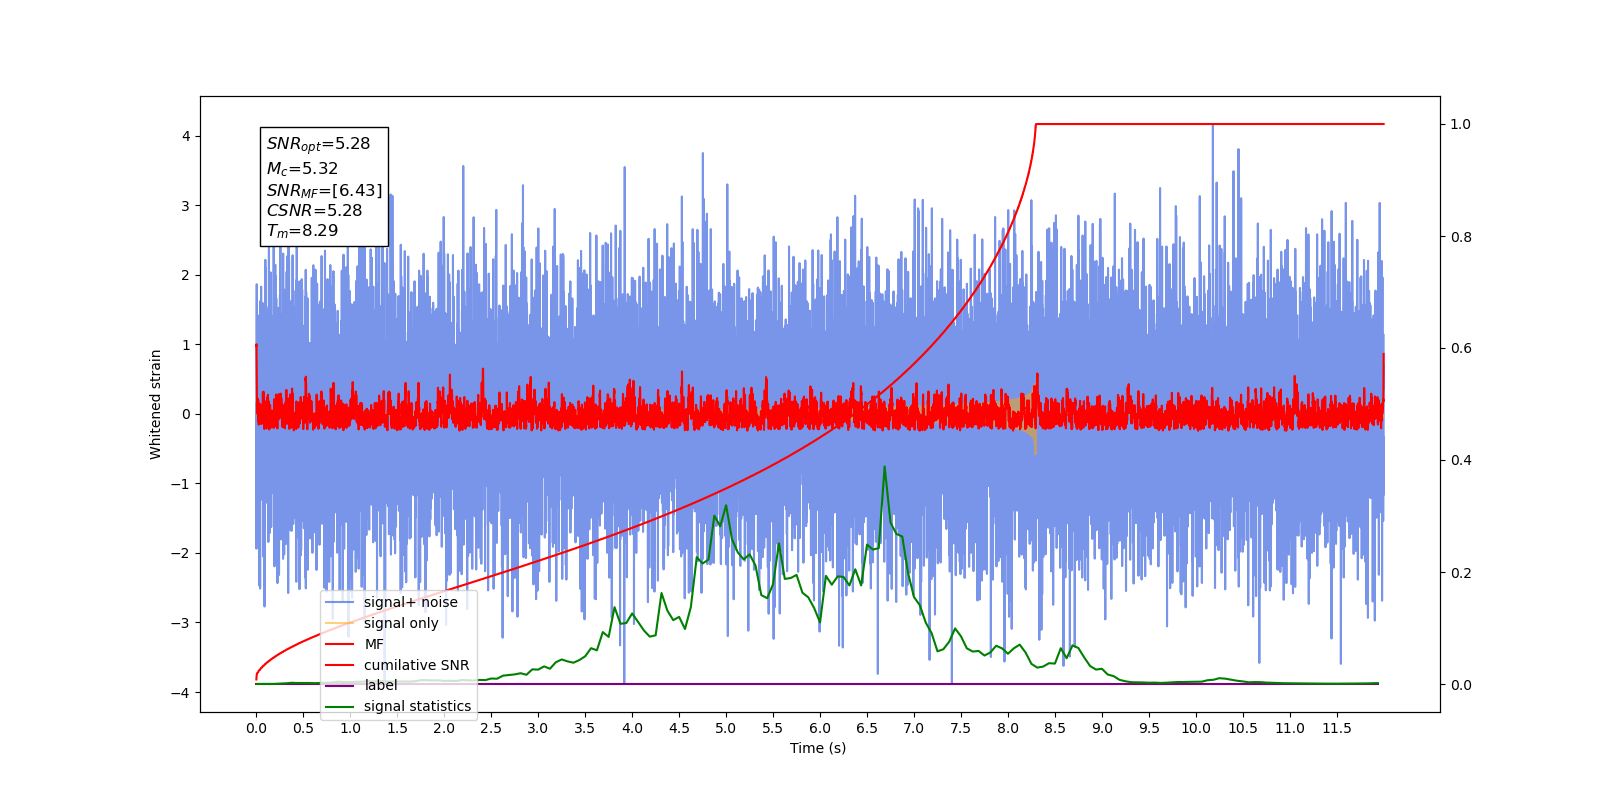Click the 'Whitened strain' y-axis label

[x=155, y=404]
